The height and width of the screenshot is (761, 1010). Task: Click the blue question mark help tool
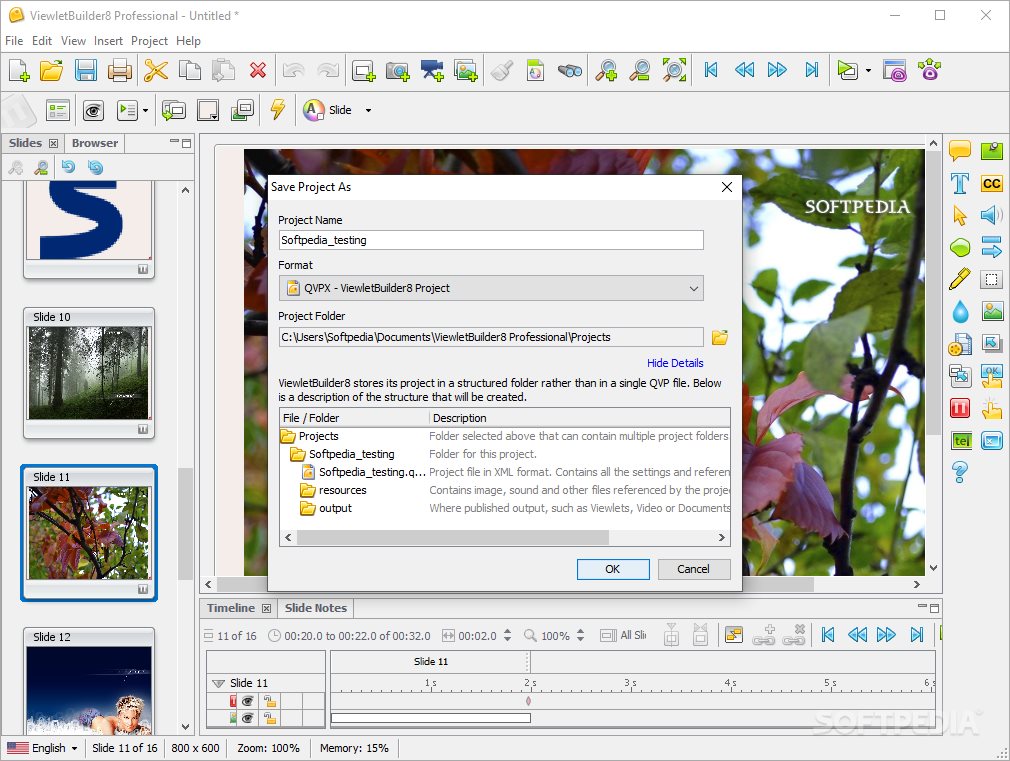pyautogui.click(x=960, y=472)
